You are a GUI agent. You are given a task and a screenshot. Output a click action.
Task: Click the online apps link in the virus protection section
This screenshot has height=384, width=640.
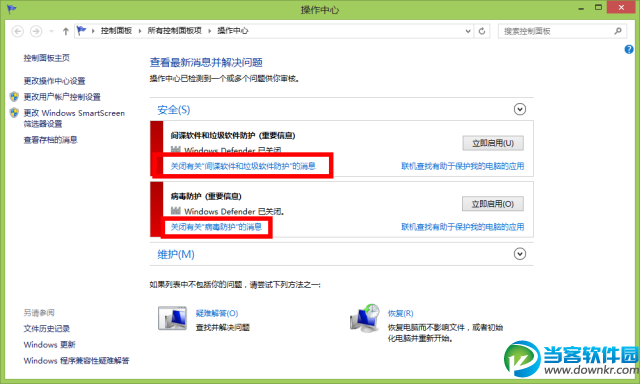tap(463, 227)
